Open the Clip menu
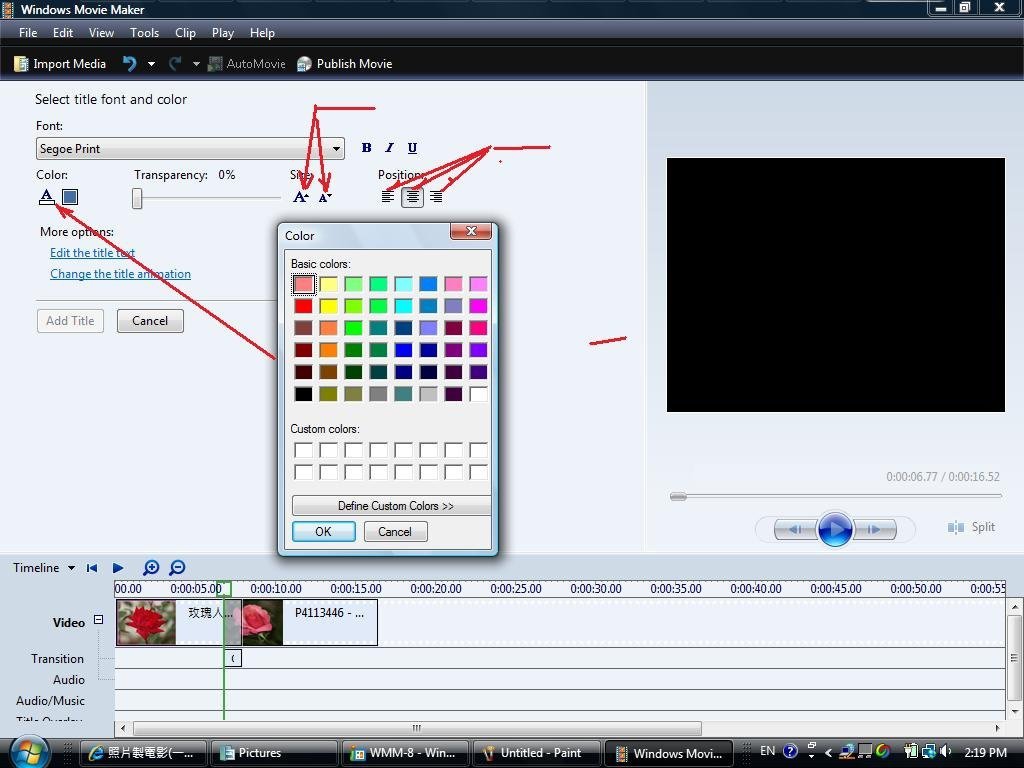1024x768 pixels. tap(185, 33)
